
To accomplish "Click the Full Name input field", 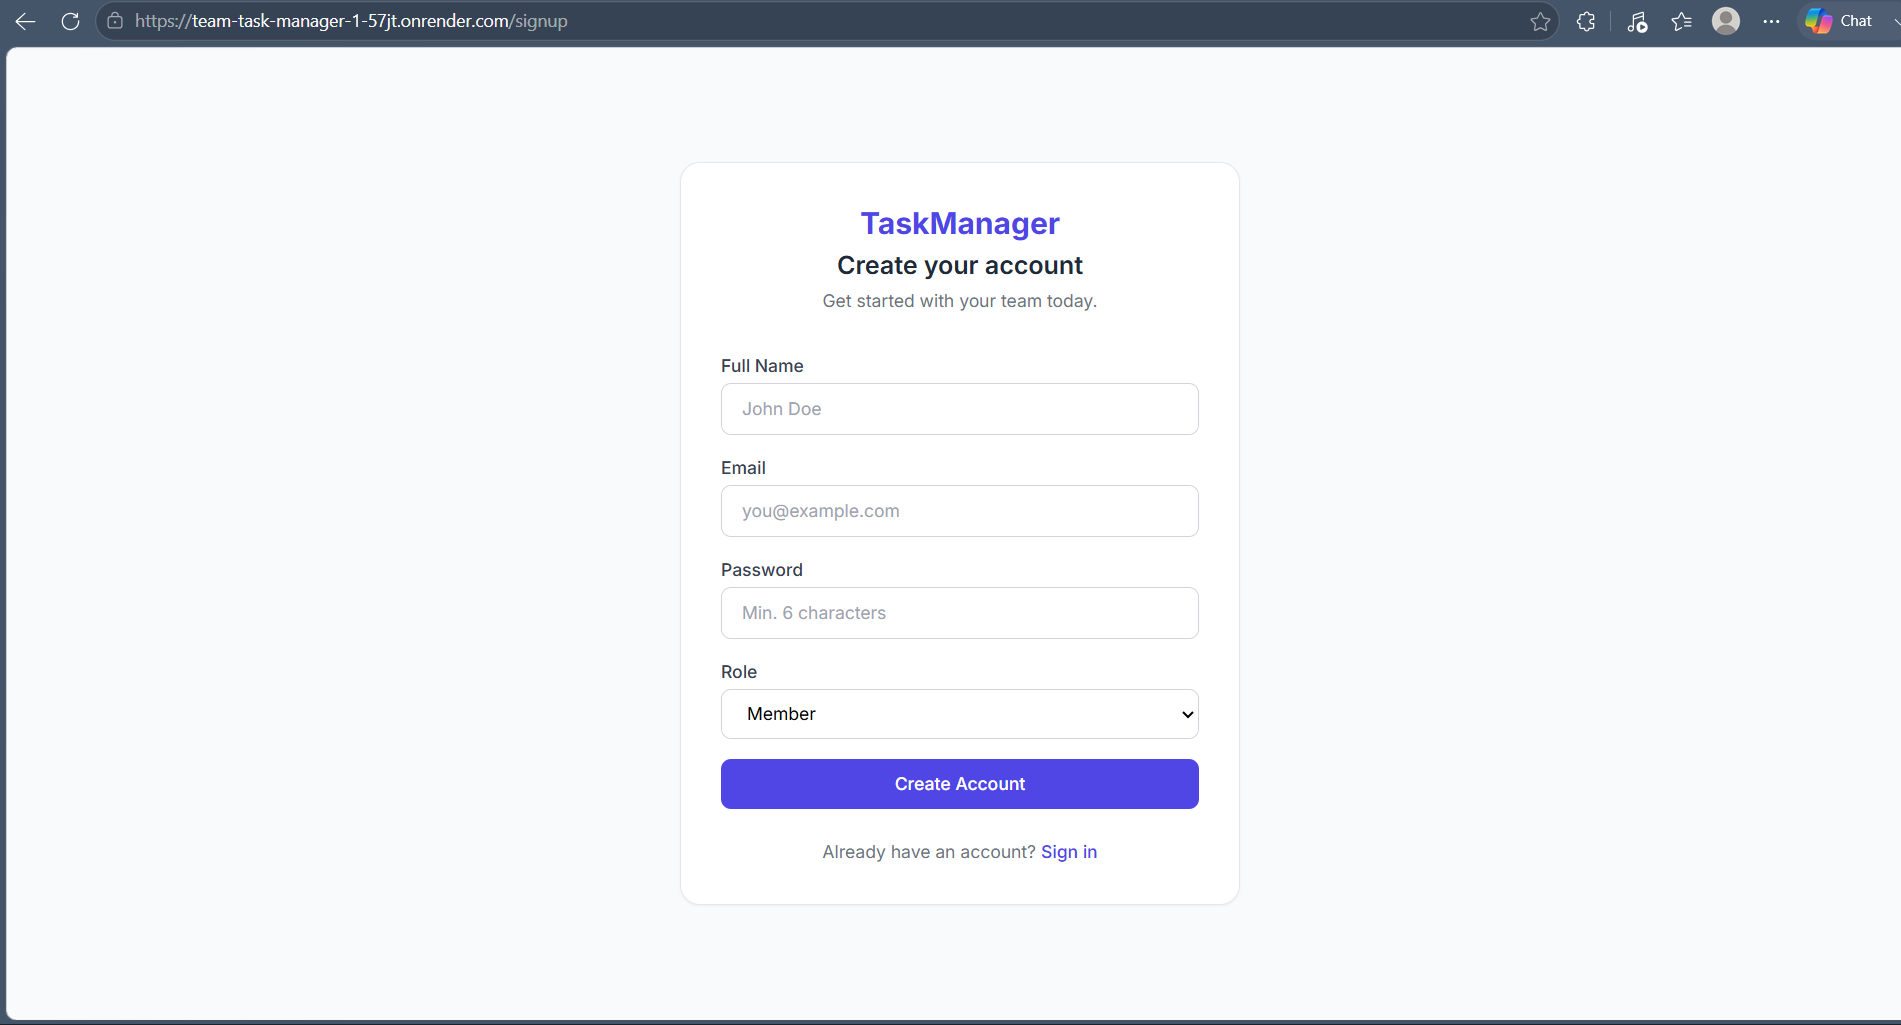I will coord(960,409).
